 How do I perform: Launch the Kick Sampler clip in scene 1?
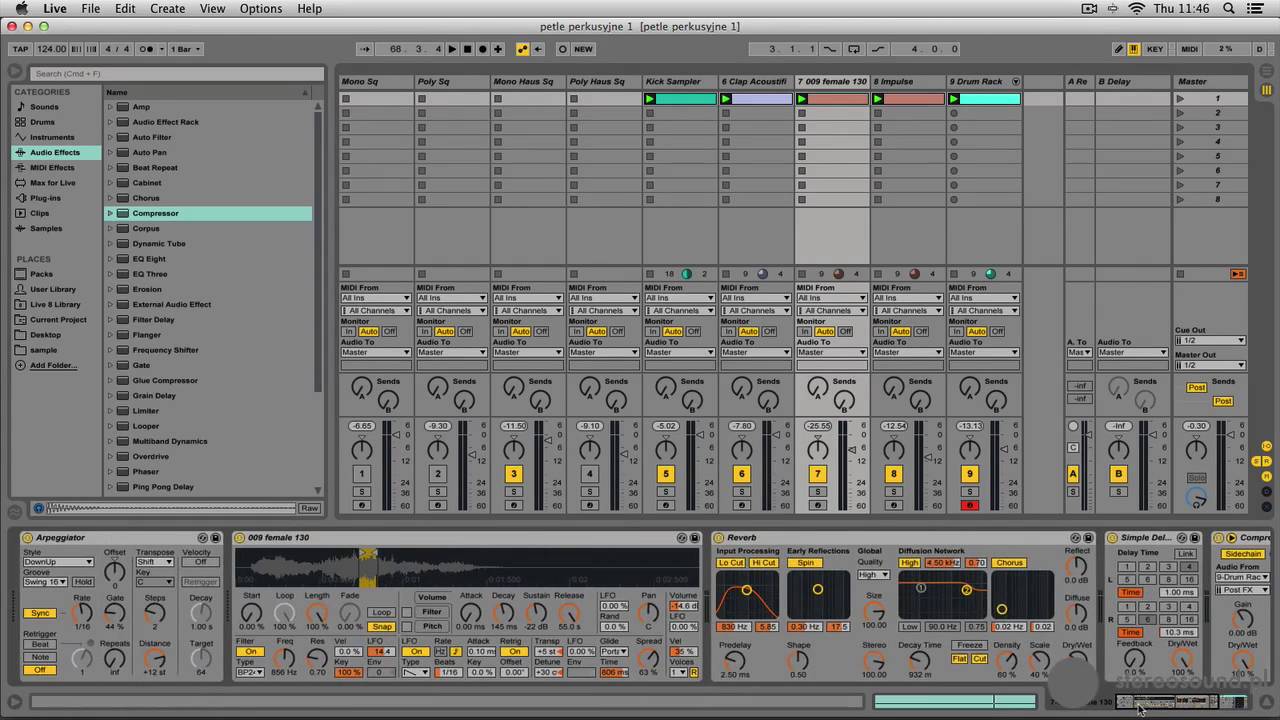pos(650,99)
